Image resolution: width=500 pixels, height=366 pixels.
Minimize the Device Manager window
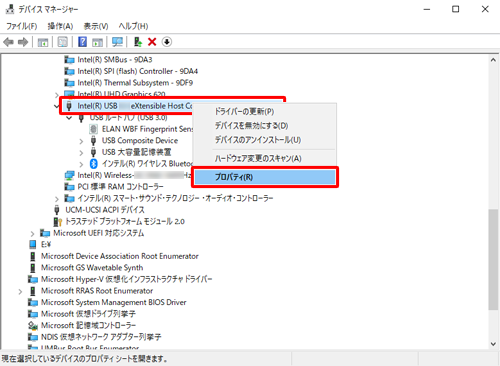(x=427, y=9)
